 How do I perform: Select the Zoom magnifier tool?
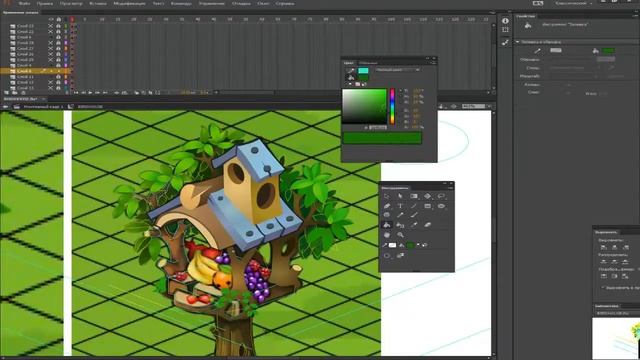tap(400, 235)
